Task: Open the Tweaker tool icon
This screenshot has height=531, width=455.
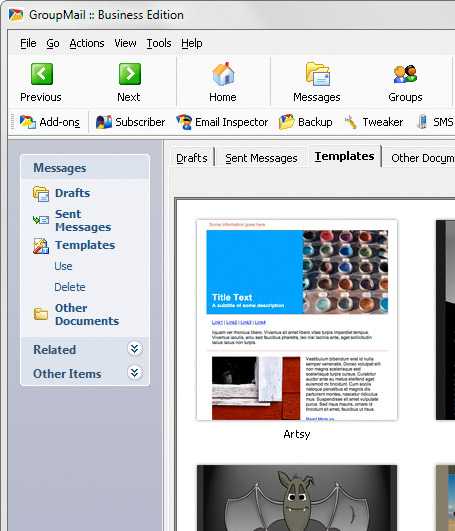Action: [351, 122]
